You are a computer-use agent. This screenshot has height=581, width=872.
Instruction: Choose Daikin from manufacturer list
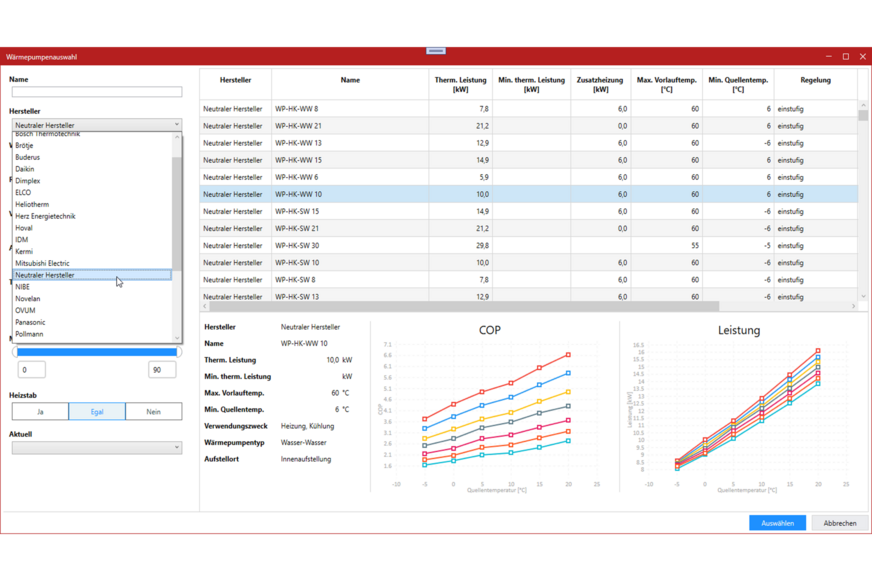(25, 169)
